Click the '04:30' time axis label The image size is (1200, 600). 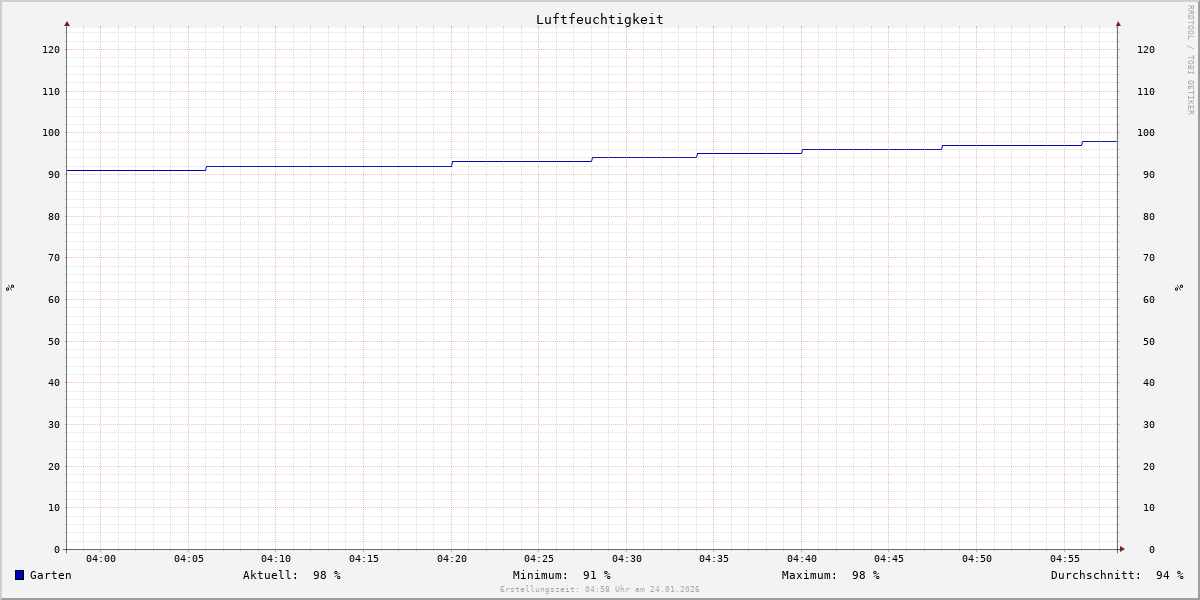[627, 558]
